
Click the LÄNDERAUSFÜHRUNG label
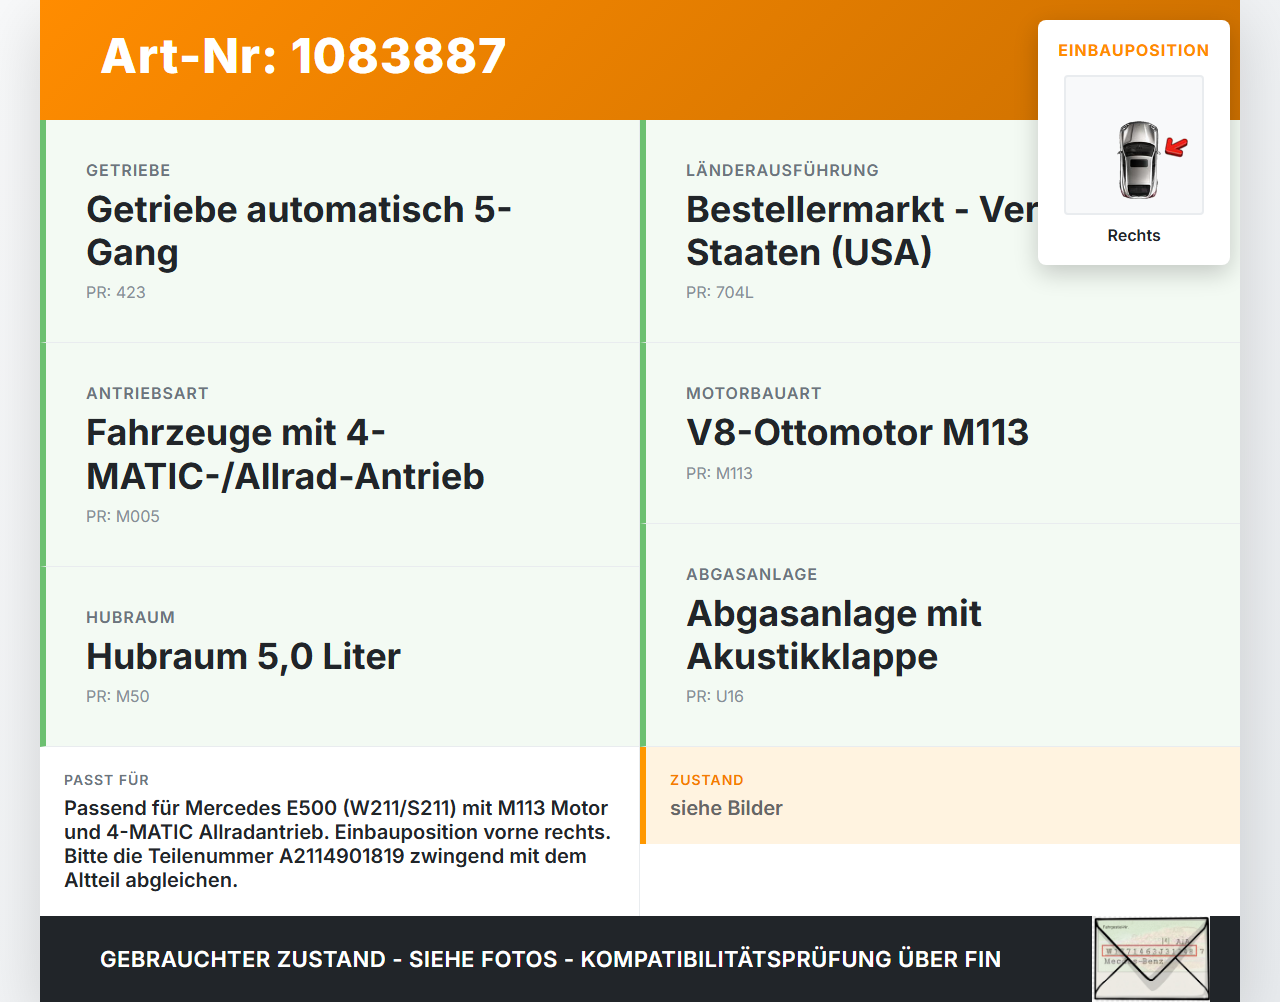point(782,170)
